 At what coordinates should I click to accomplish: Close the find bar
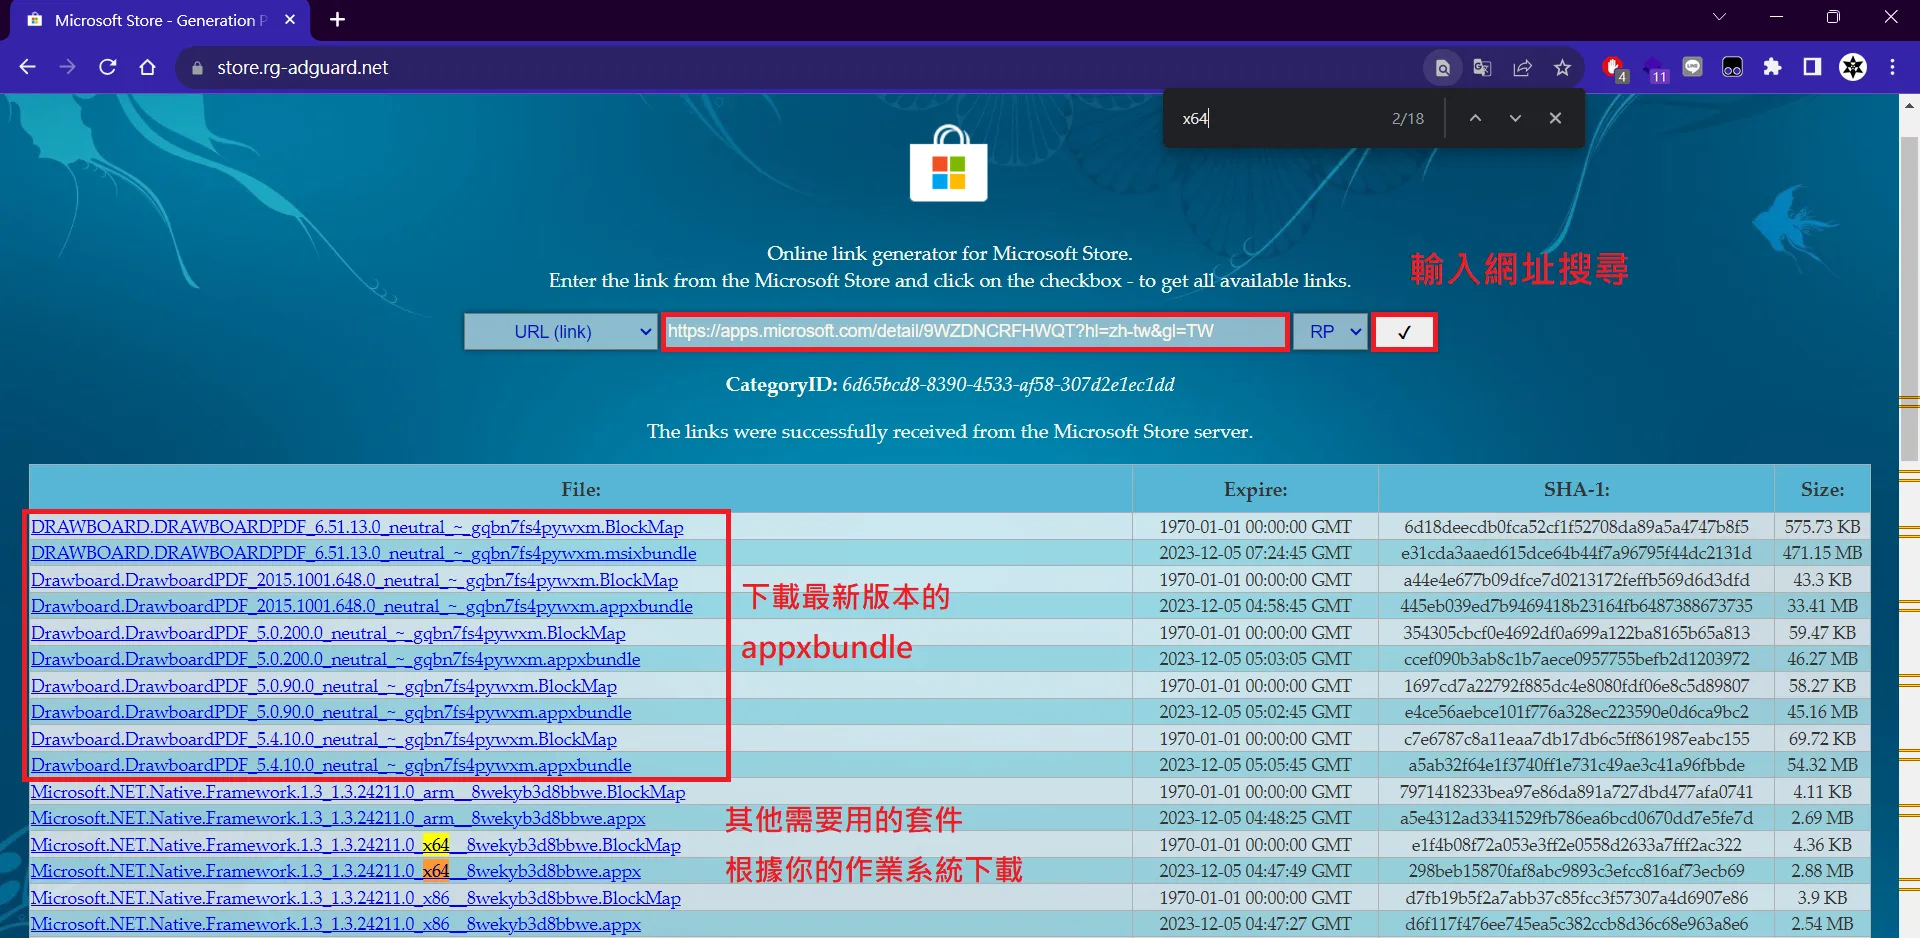(x=1555, y=118)
